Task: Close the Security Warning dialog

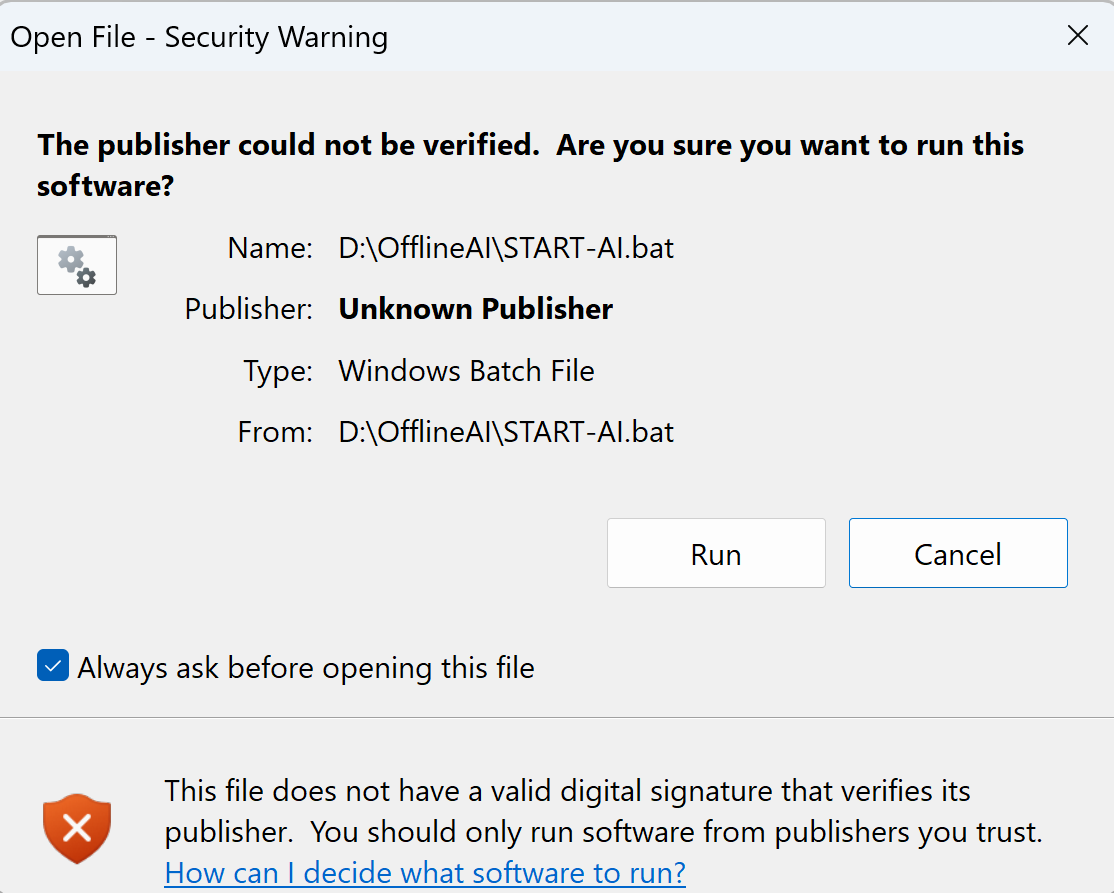Action: [x=1078, y=35]
